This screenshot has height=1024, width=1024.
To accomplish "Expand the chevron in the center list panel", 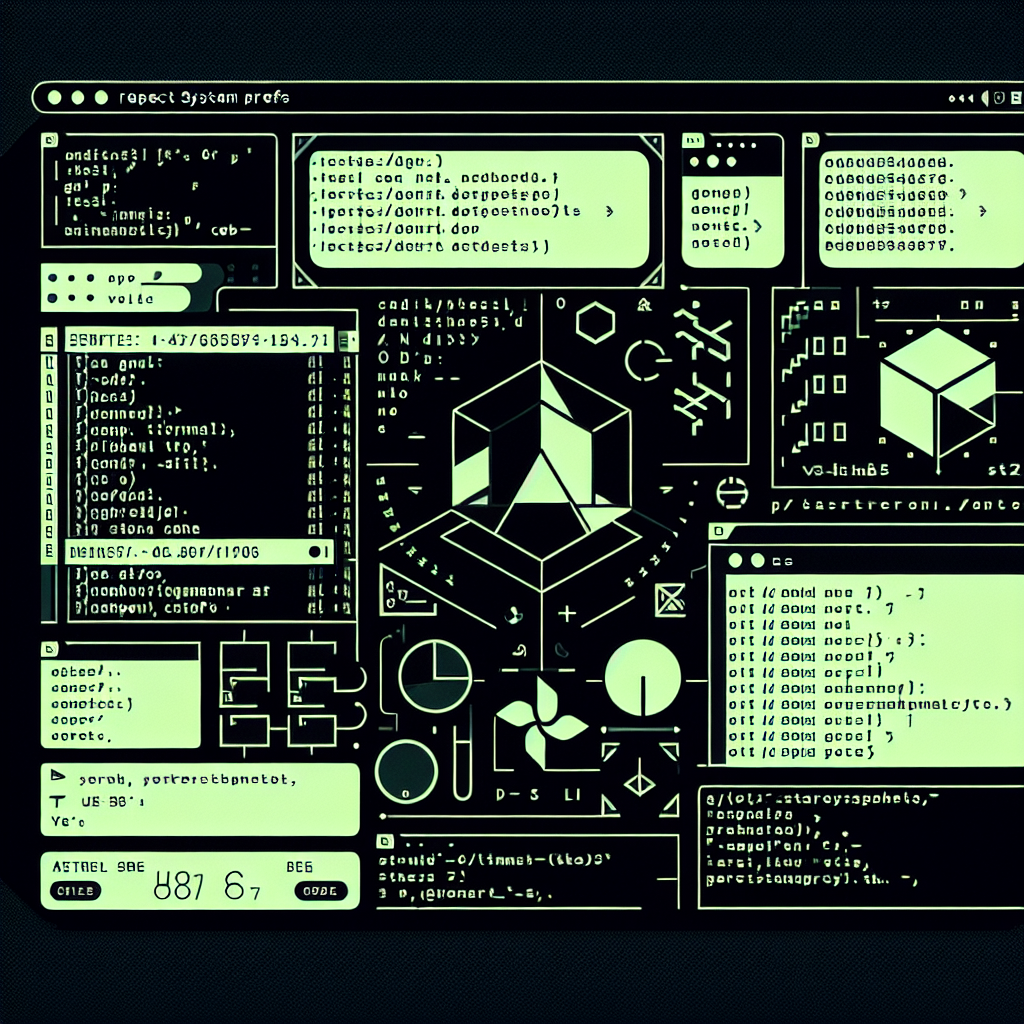I will 609,211.
